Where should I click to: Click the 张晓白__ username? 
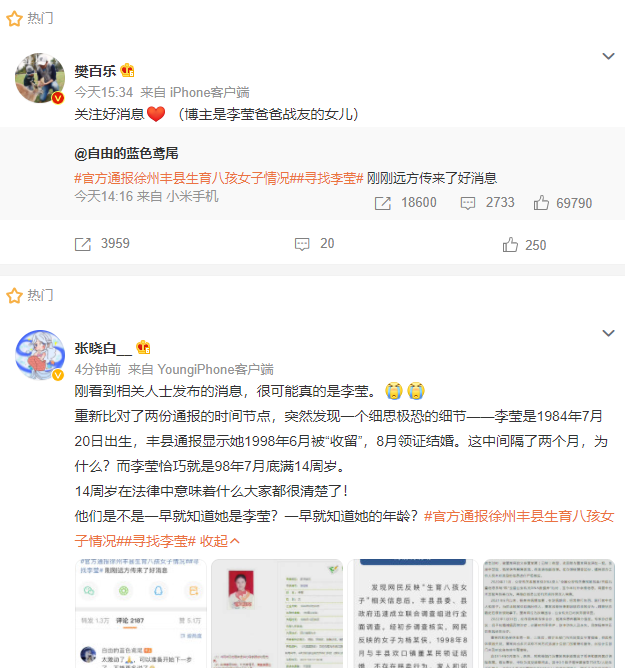click(x=103, y=348)
